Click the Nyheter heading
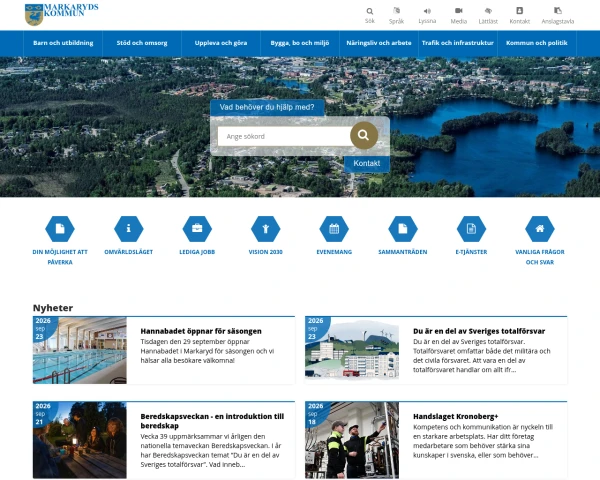Viewport: 600px width, 480px height. tap(53, 308)
